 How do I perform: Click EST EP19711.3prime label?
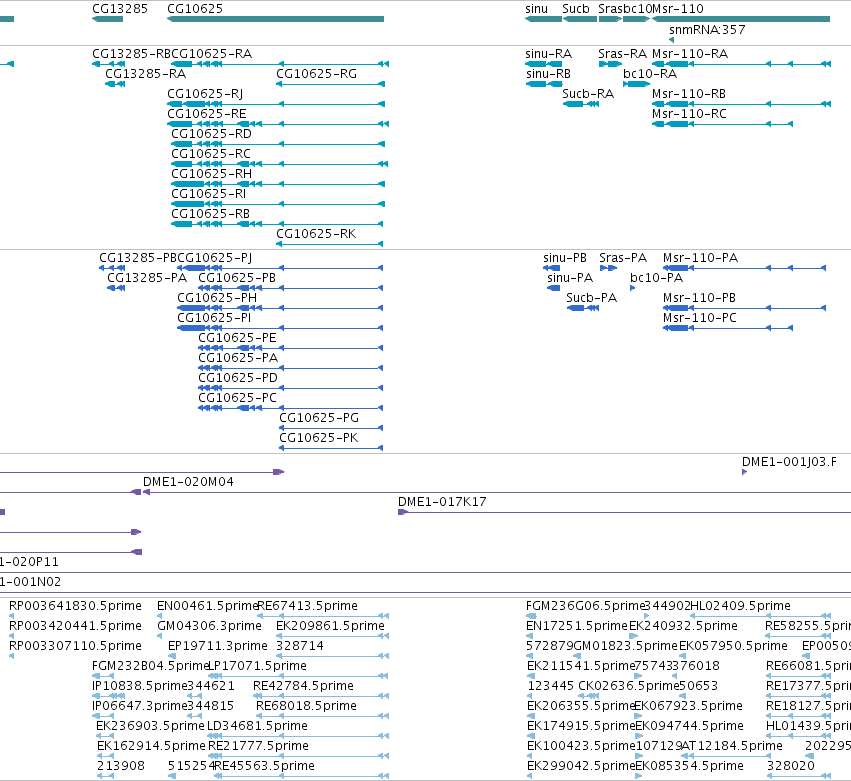point(218,646)
